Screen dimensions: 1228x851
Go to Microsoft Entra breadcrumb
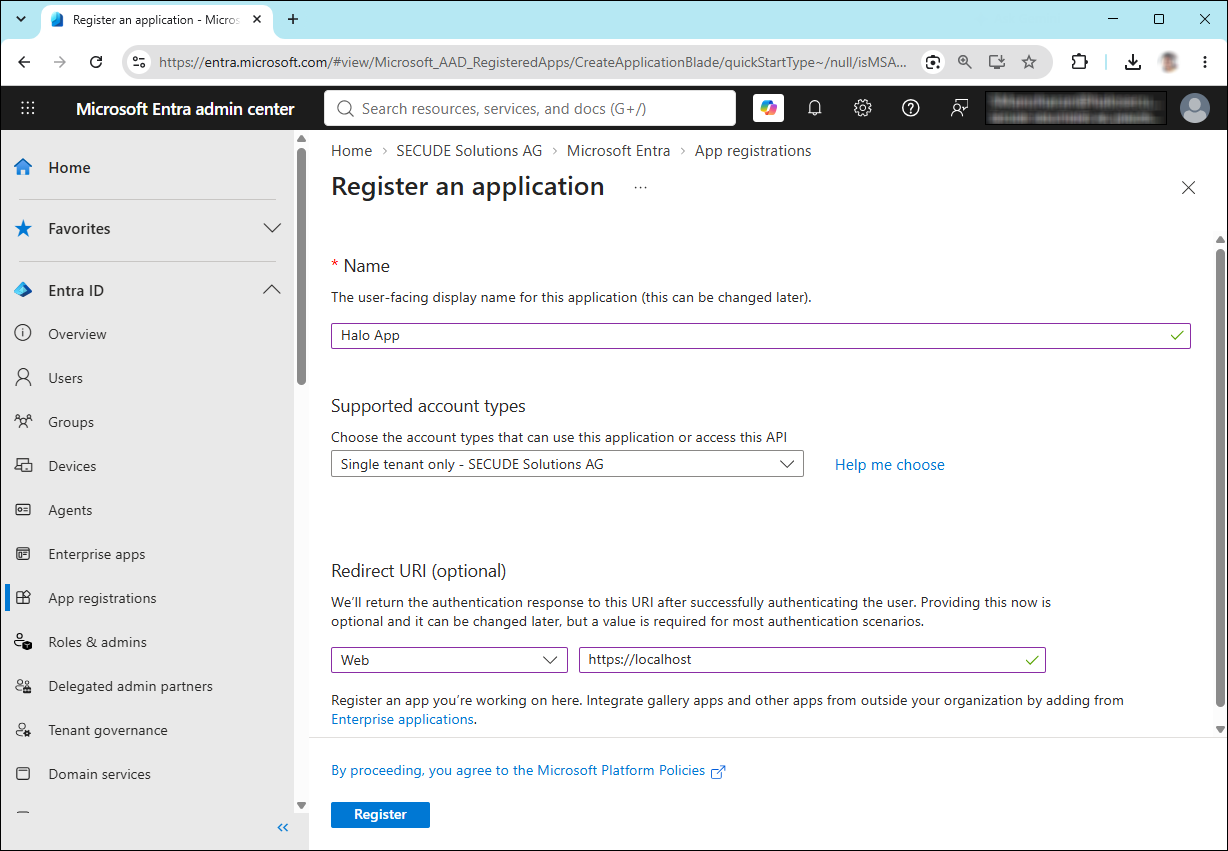pos(618,151)
